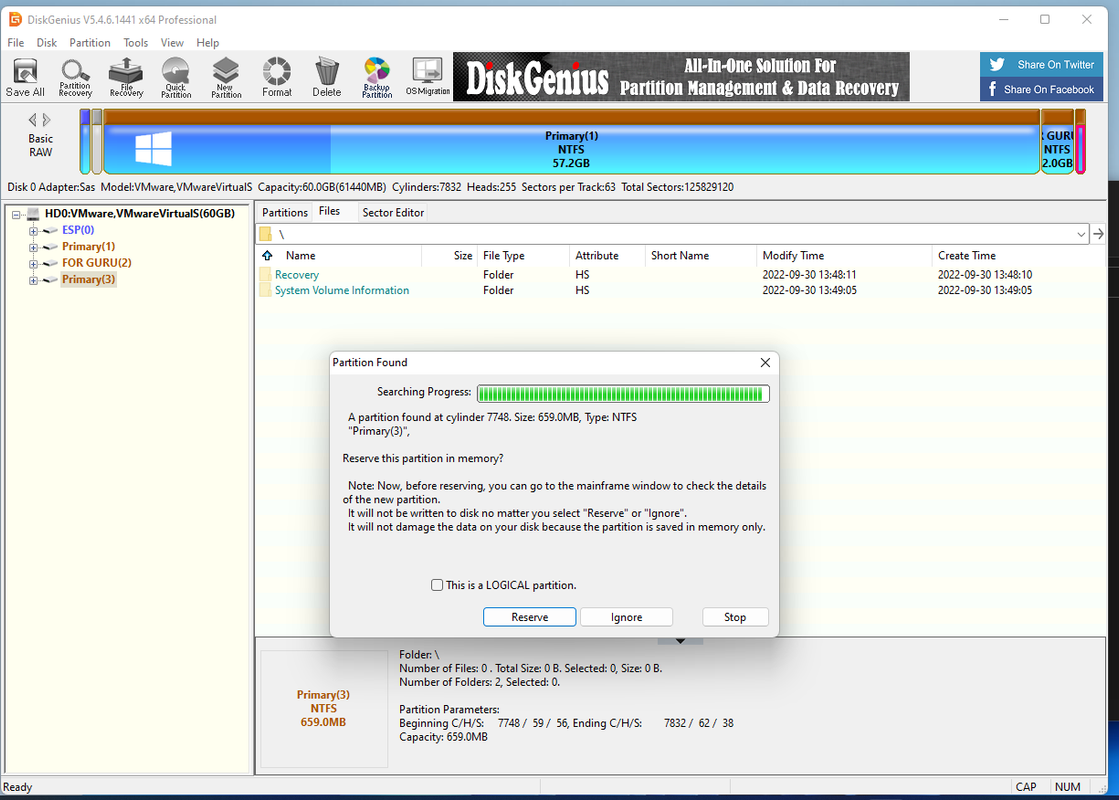The image size is (1119, 800).
Task: Expand the Primary(1) tree node
Action: [33, 247]
